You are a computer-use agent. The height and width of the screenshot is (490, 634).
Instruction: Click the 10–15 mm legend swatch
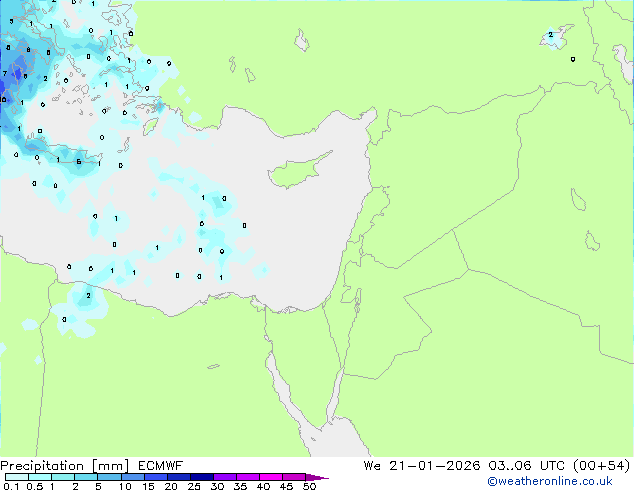pyautogui.click(x=132, y=477)
